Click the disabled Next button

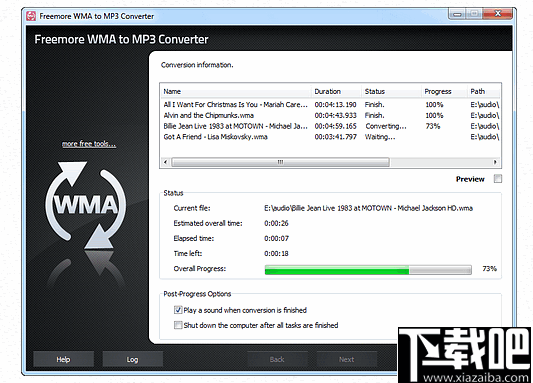tap(346, 359)
